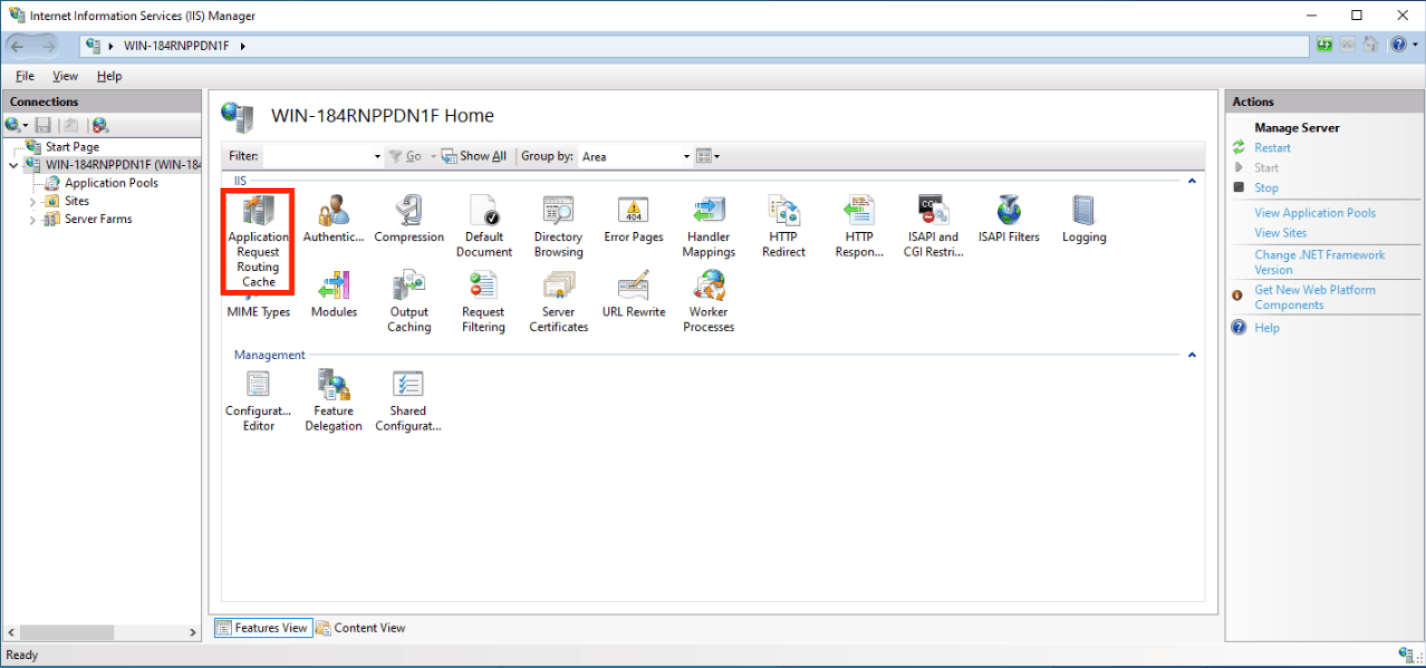
Task: Click Stop in the Actions pane
Action: point(1266,188)
